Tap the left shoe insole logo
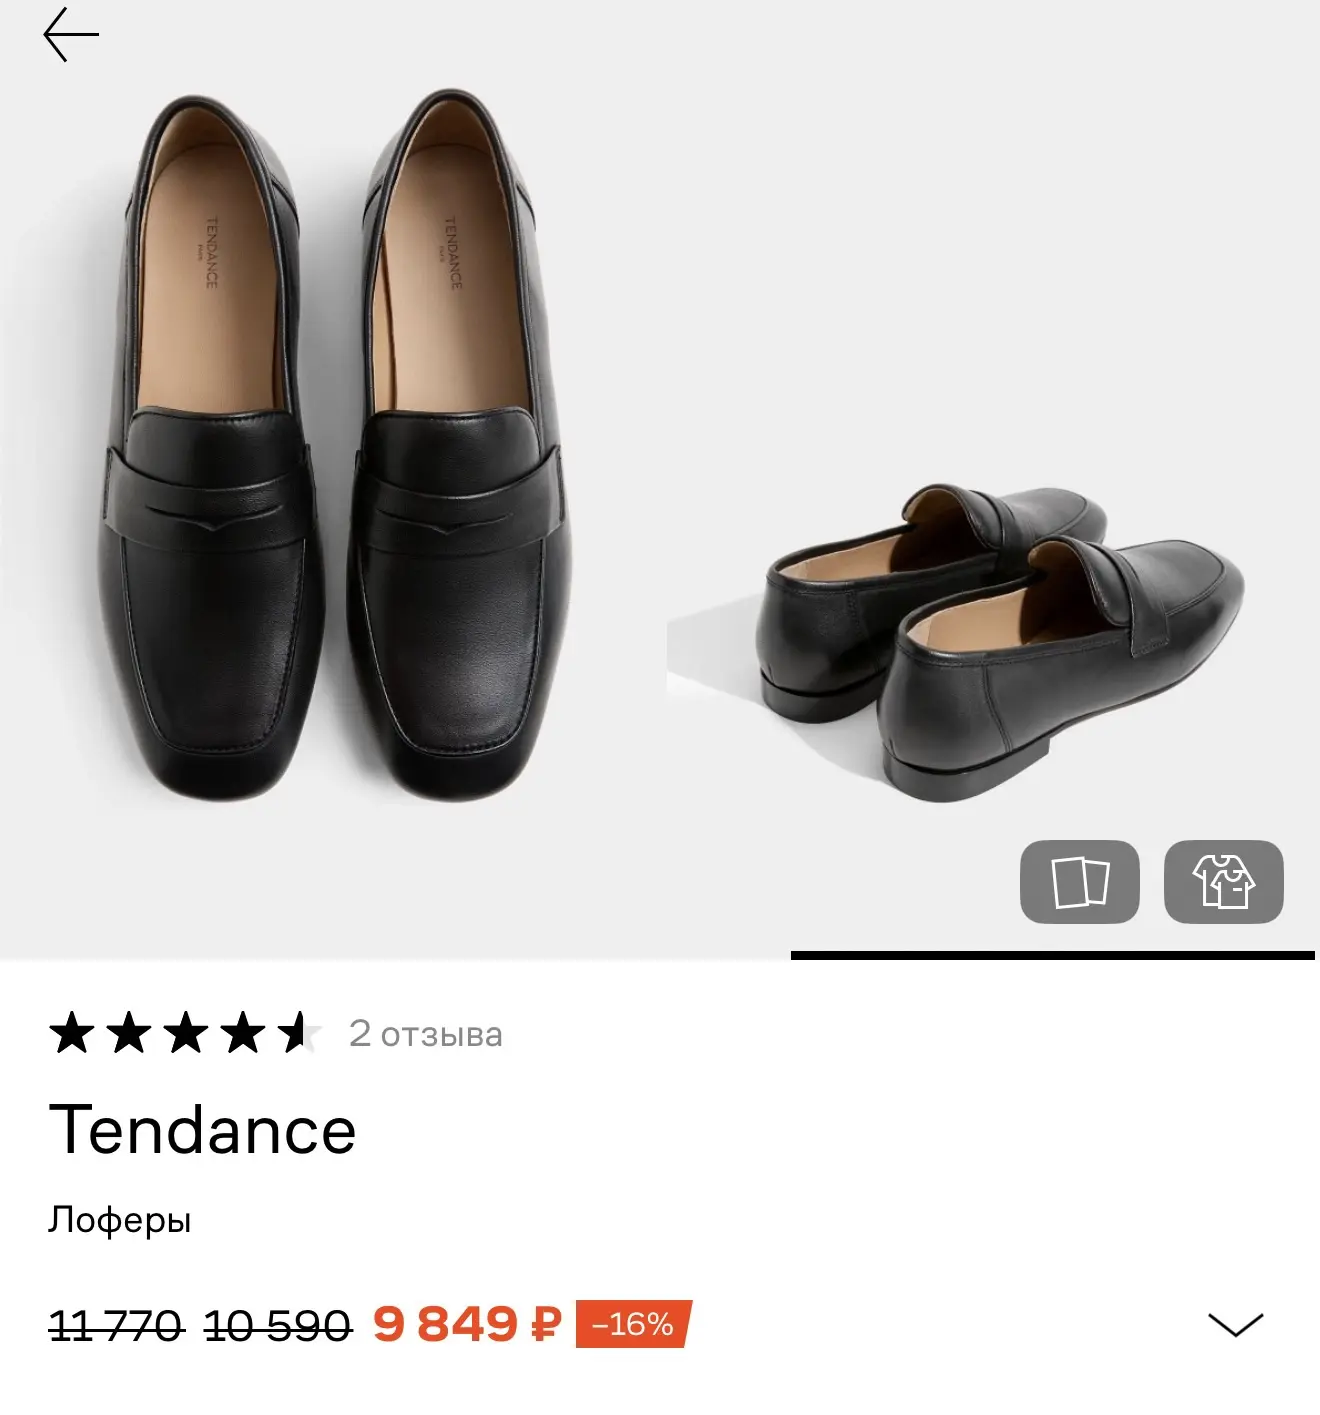This screenshot has width=1320, height=1415. click(x=211, y=253)
